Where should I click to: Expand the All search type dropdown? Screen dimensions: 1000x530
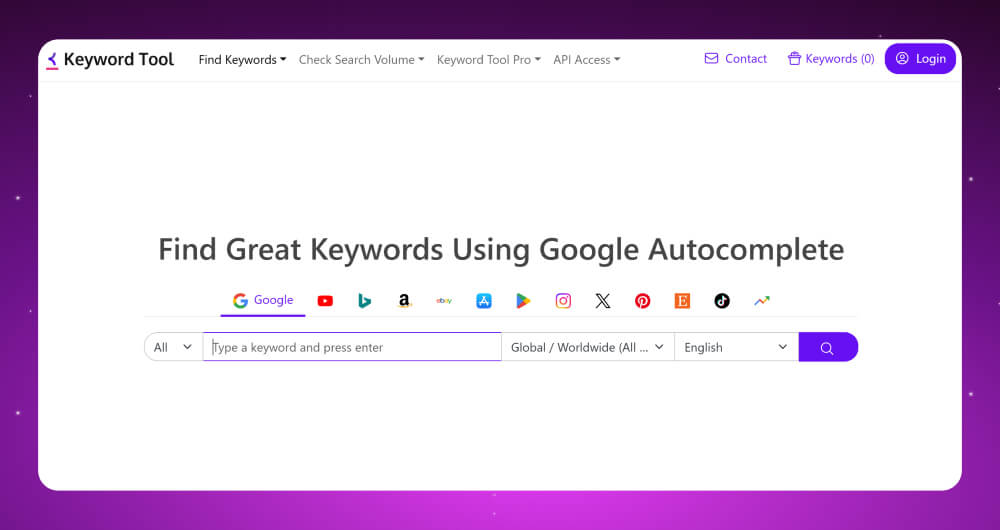point(173,347)
